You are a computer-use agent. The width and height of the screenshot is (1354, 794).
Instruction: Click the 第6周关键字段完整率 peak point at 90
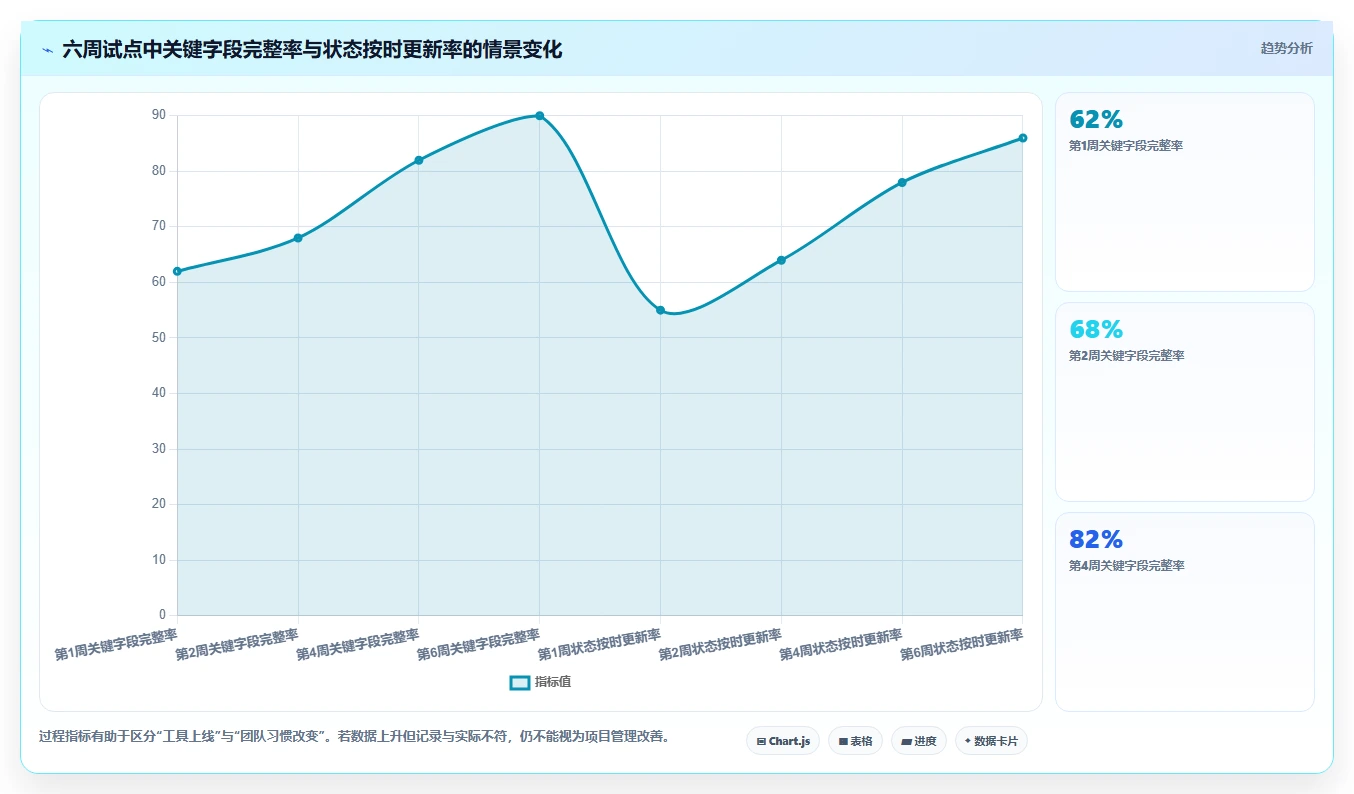[x=540, y=116]
